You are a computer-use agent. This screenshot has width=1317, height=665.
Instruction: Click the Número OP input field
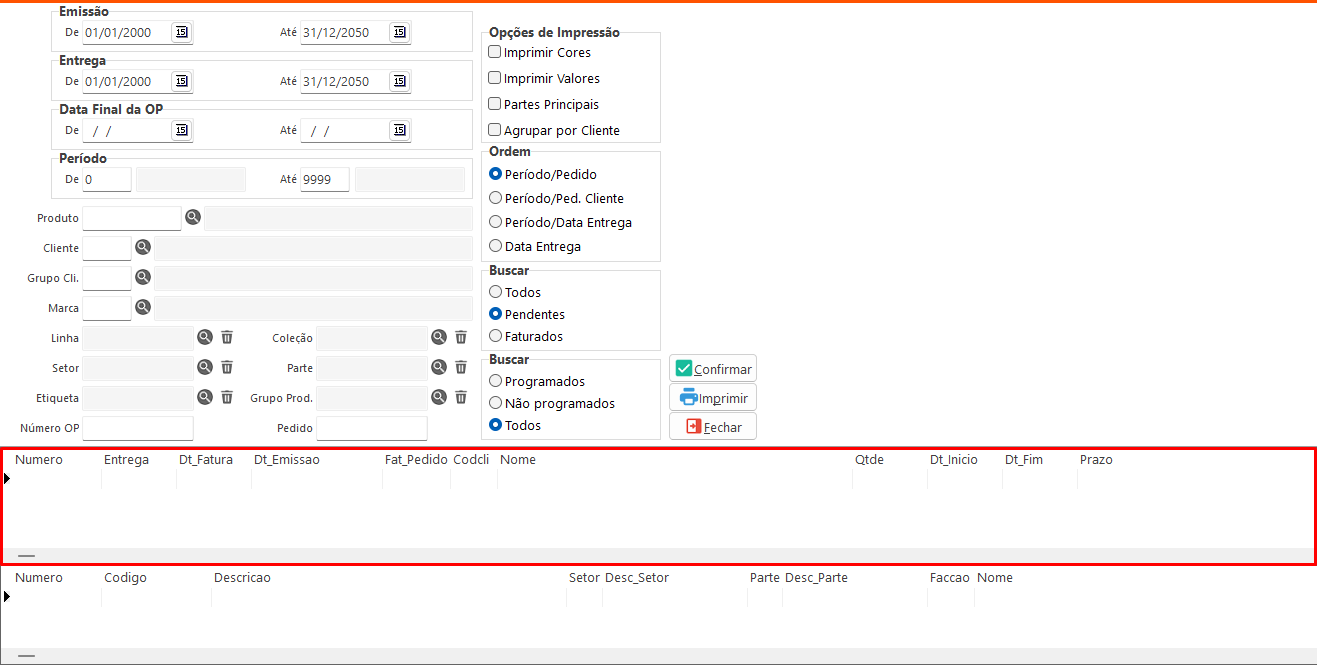point(138,428)
